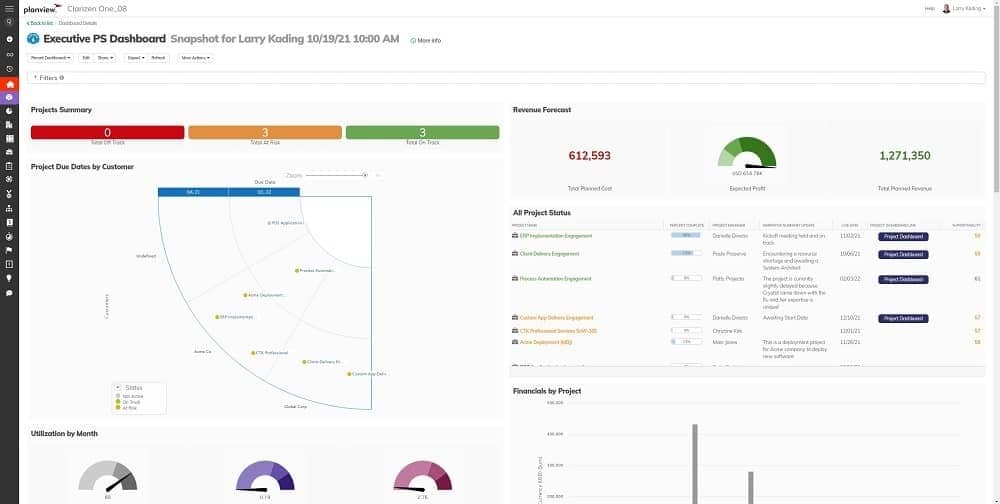This screenshot has width=1000, height=504.
Task: Open the chat bubble icon in sidebar
Action: [9, 293]
